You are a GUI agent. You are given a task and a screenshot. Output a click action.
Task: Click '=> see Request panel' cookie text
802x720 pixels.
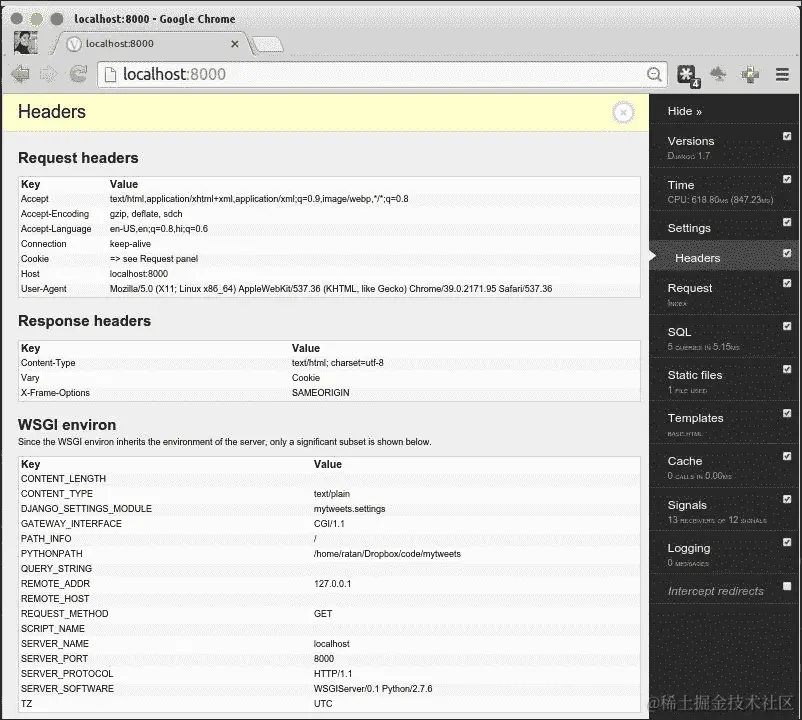[x=153, y=259]
